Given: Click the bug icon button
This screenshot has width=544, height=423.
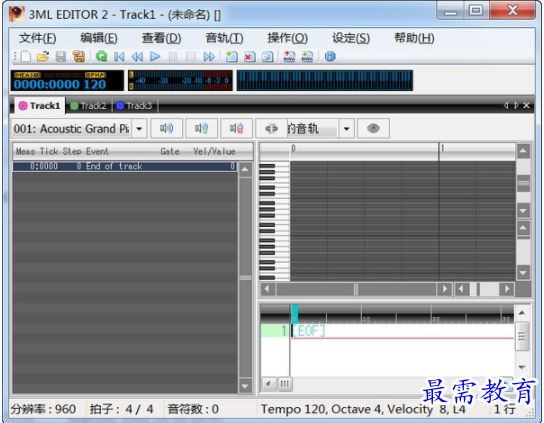Looking at the screenshot, I should 272,128.
